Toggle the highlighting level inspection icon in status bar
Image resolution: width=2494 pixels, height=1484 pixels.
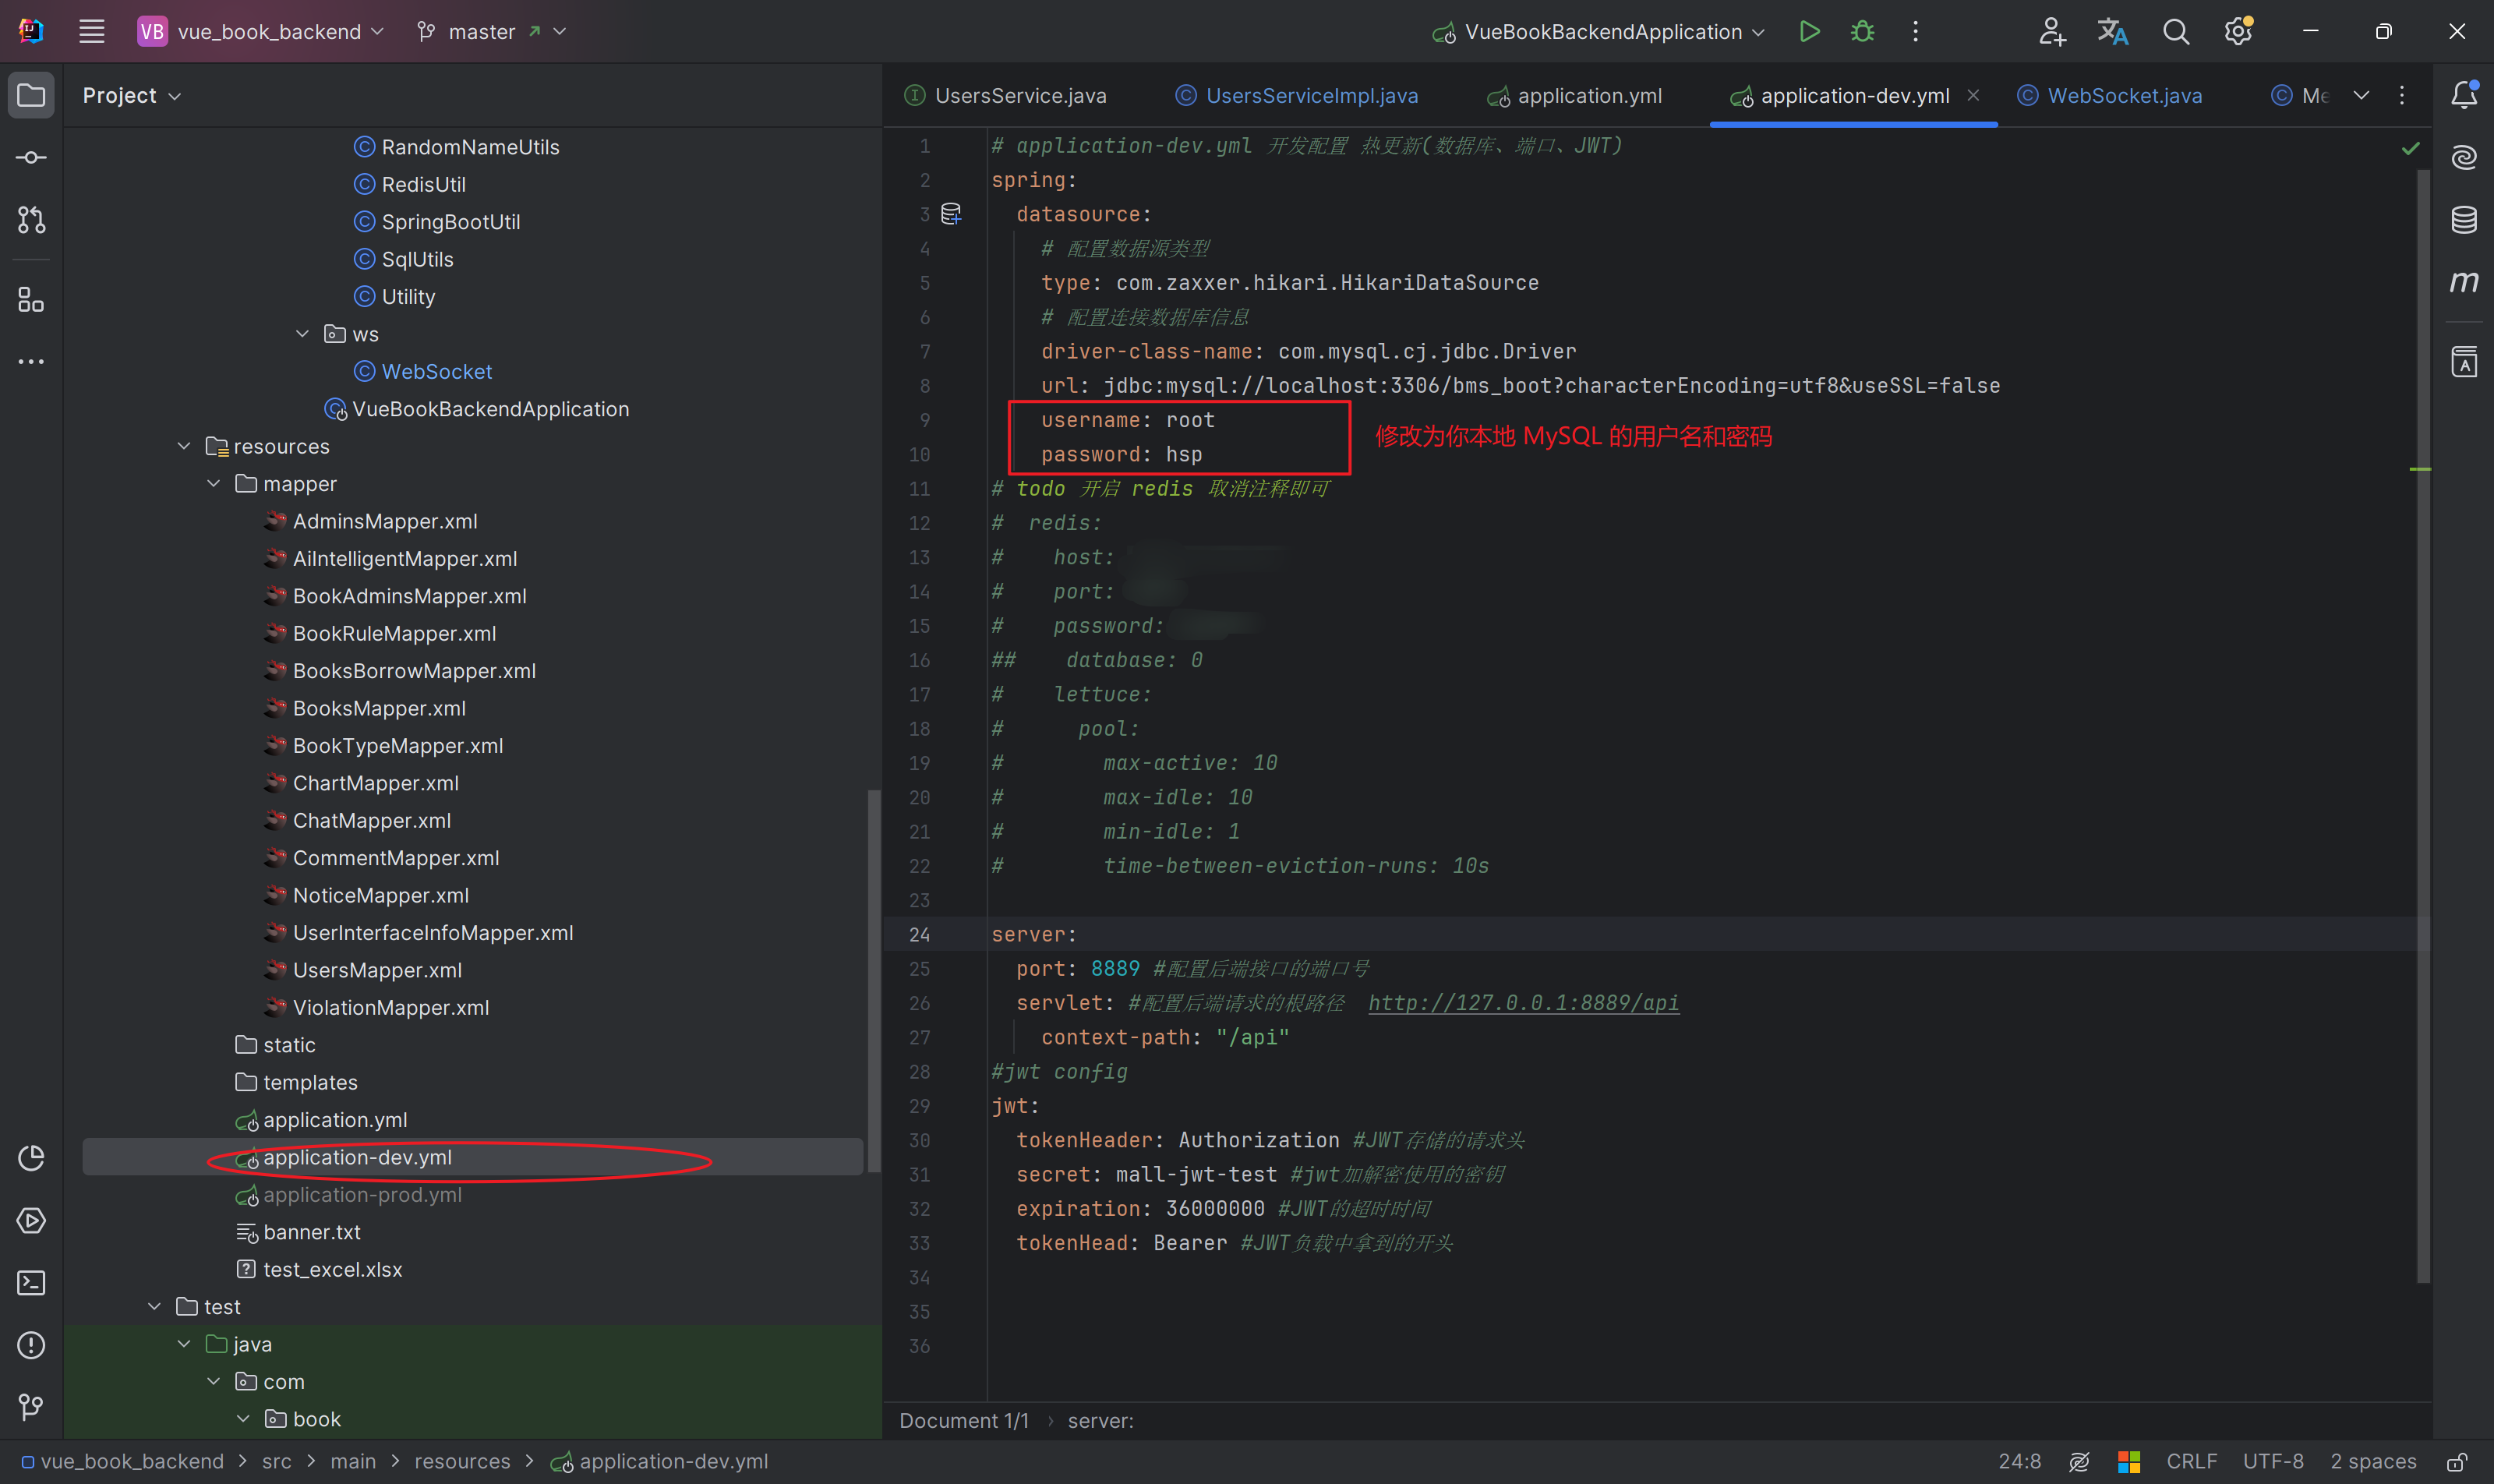pos(2079,1462)
